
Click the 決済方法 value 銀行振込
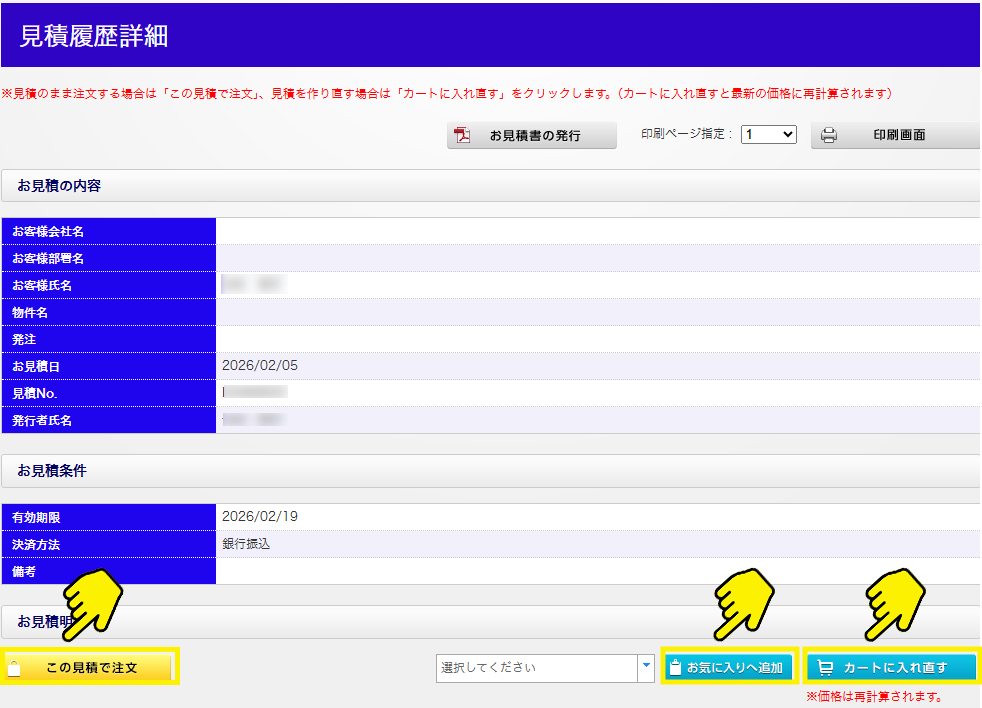(x=246, y=544)
